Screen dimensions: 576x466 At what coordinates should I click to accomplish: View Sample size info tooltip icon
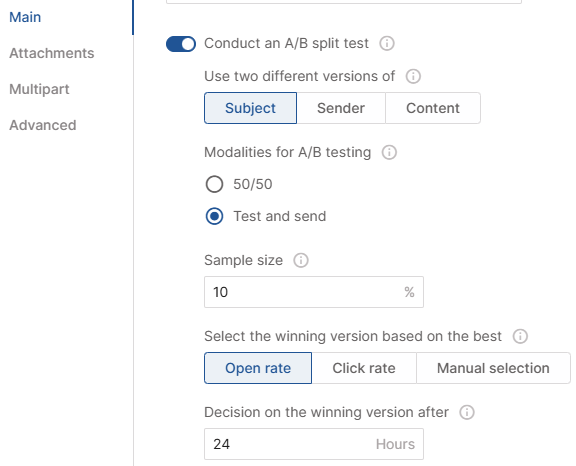301,260
